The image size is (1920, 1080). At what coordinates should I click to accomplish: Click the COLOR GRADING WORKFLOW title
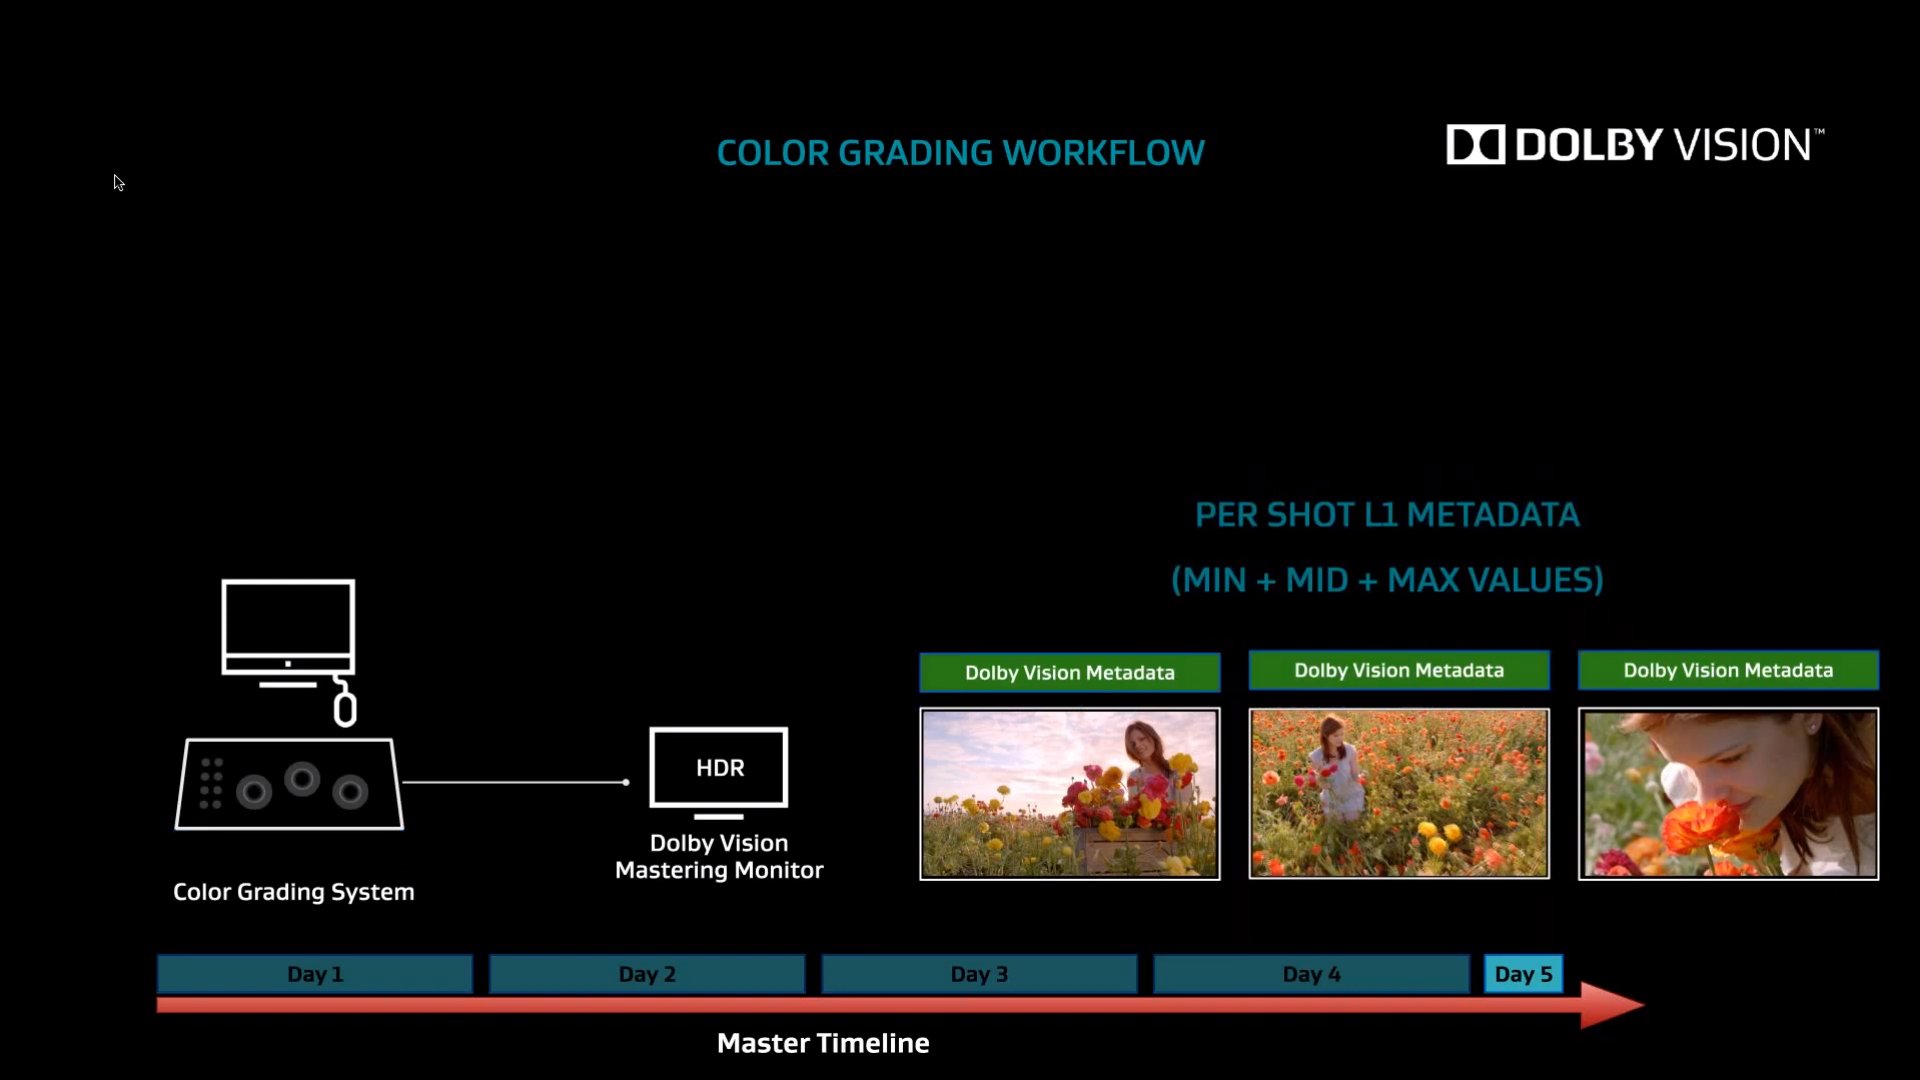point(961,153)
